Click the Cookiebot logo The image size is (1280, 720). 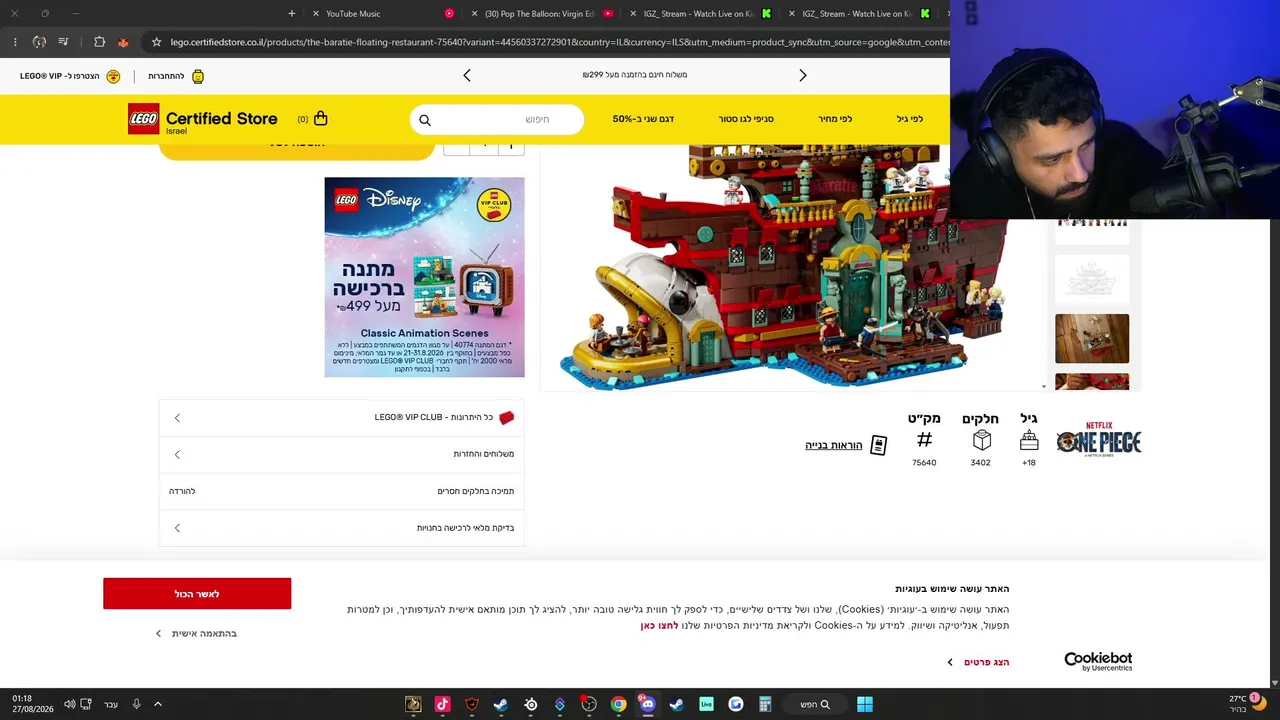pos(1098,661)
